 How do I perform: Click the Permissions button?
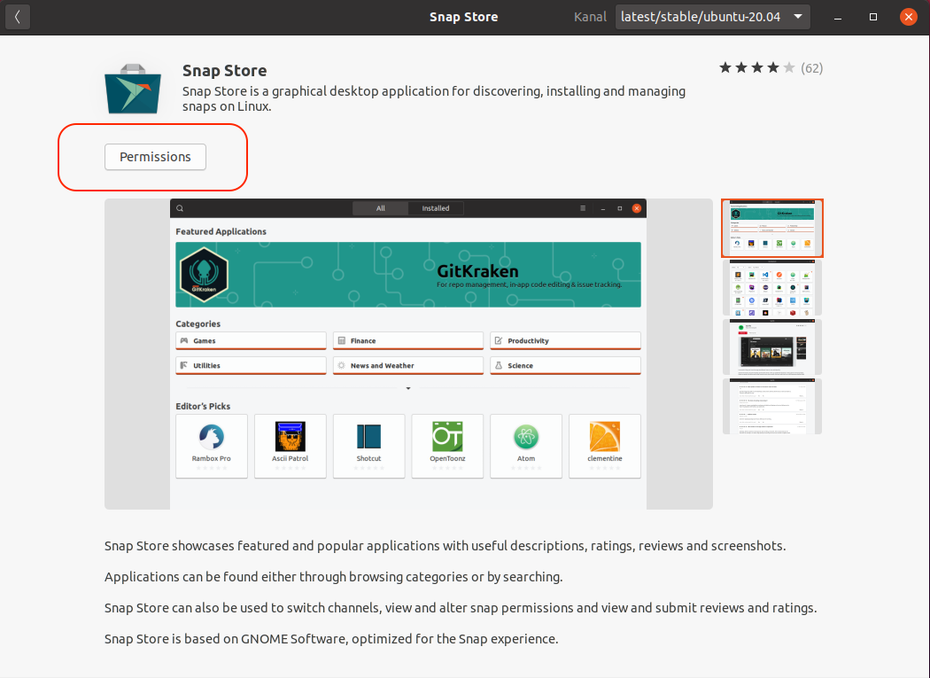(x=155, y=157)
